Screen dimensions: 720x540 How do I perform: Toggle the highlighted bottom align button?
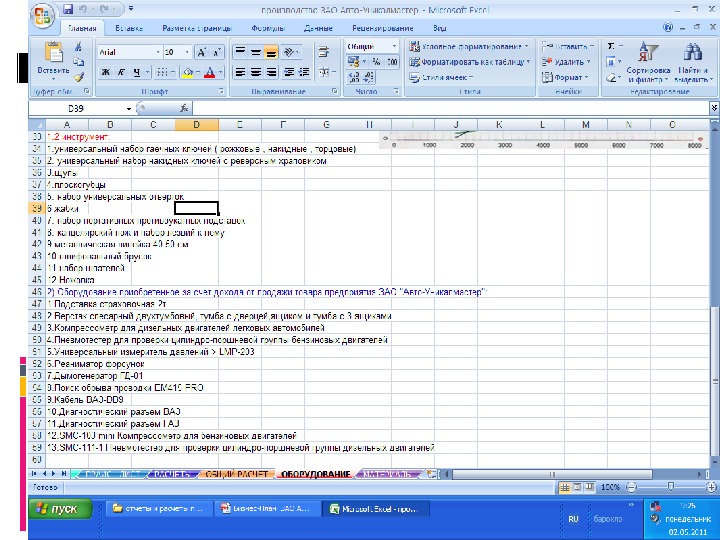tap(271, 52)
